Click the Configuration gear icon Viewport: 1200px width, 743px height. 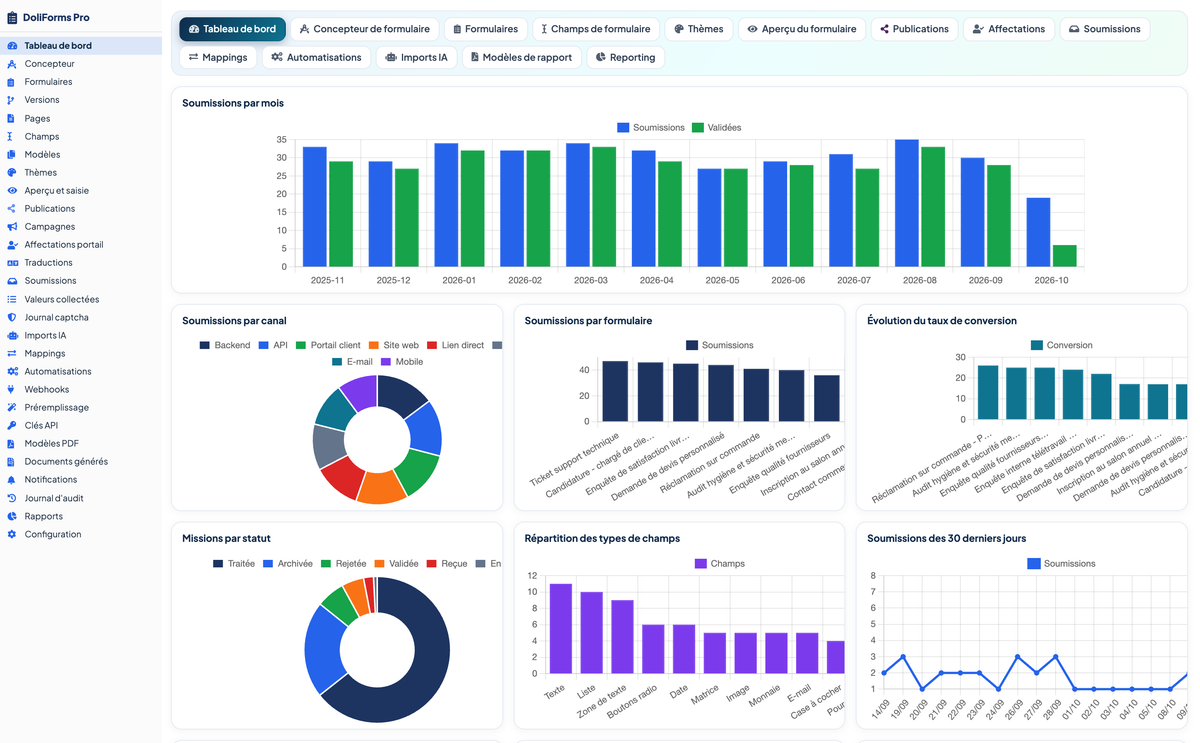tap(12, 534)
